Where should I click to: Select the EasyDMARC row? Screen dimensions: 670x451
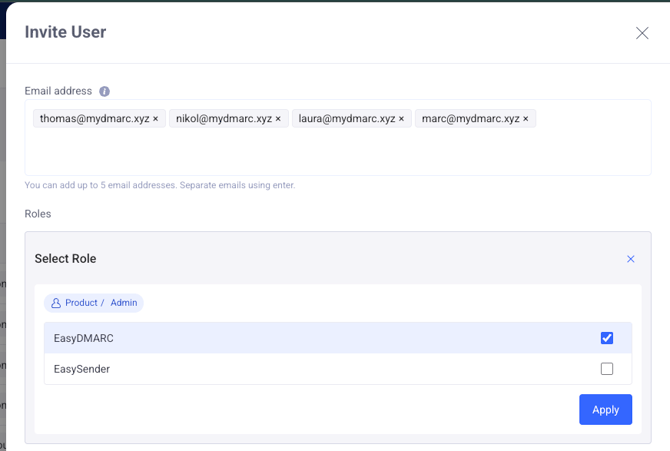[x=300, y=338]
